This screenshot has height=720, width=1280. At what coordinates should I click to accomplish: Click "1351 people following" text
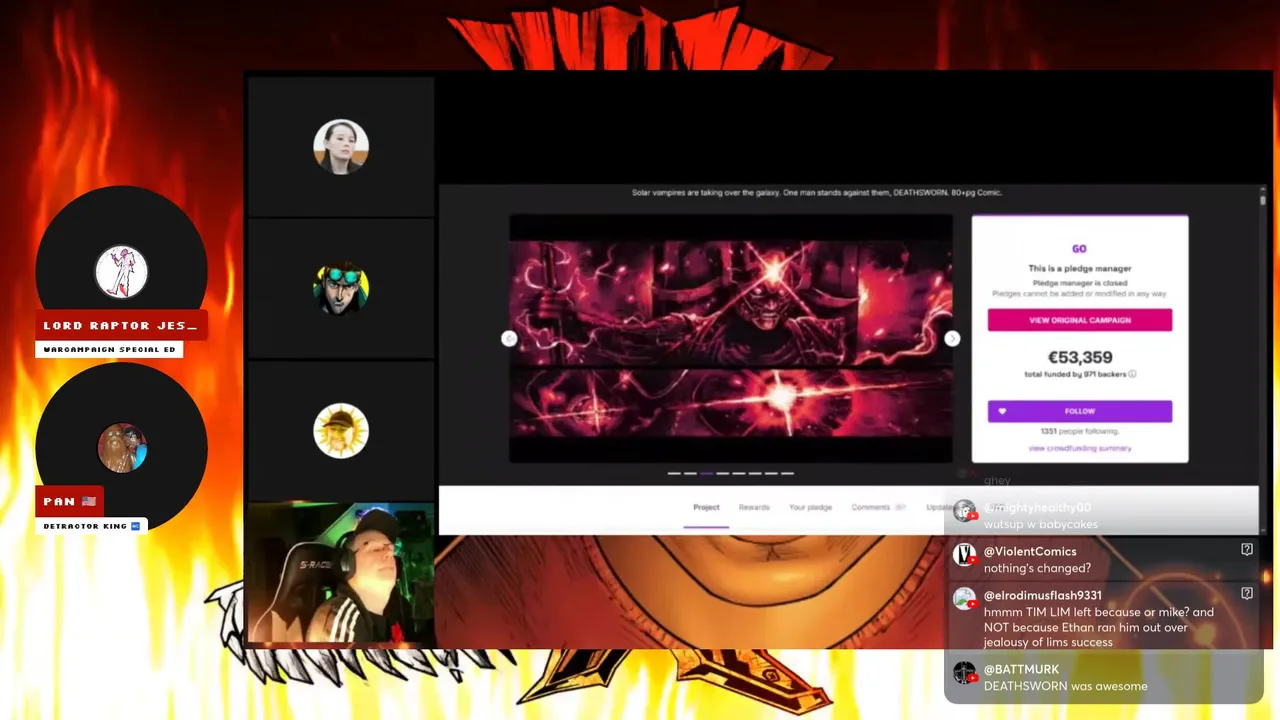[x=1080, y=431]
